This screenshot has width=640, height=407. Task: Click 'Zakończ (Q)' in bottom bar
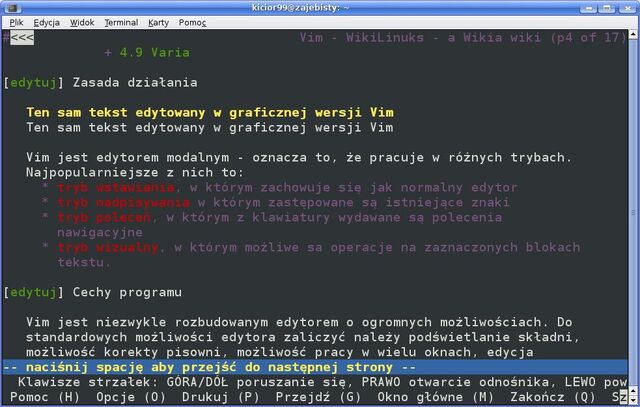(x=553, y=397)
